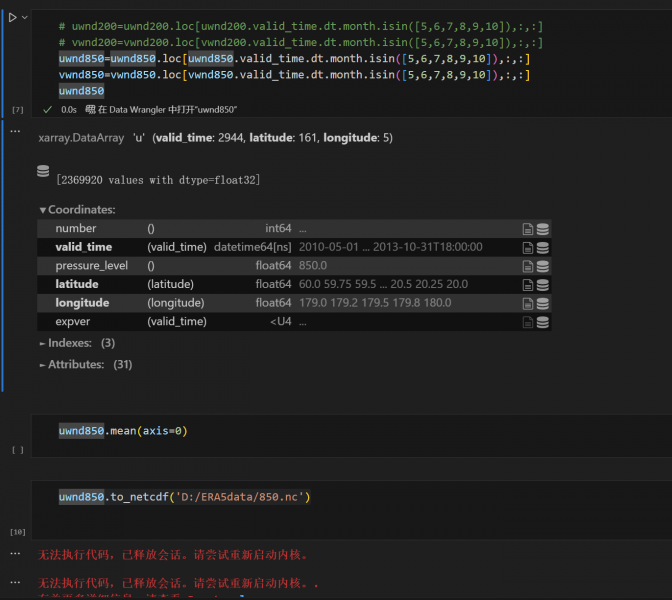Viewport: 672px width, 600px height.
Task: Show attributes for valid_time coordinate
Action: [x=527, y=247]
